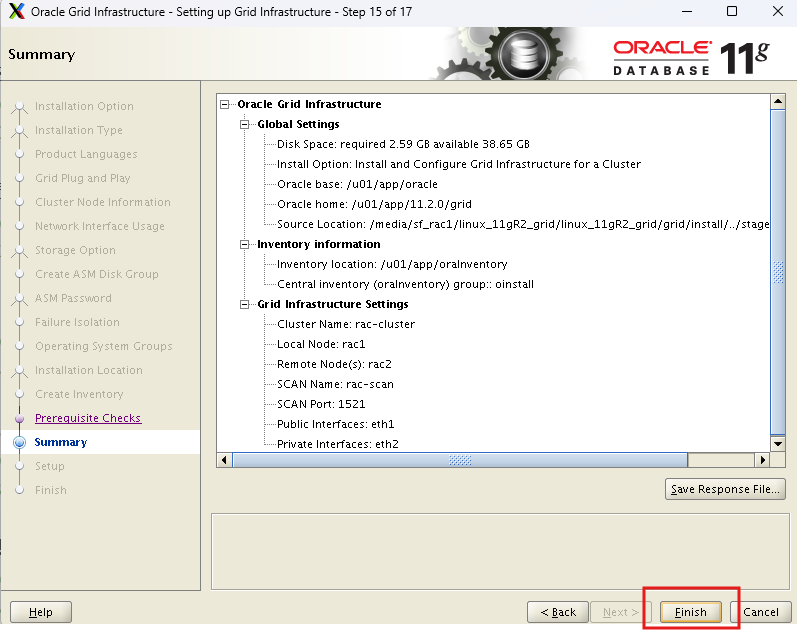Select the Finish step in sidebar
This screenshot has height=630, width=797.
click(51, 490)
